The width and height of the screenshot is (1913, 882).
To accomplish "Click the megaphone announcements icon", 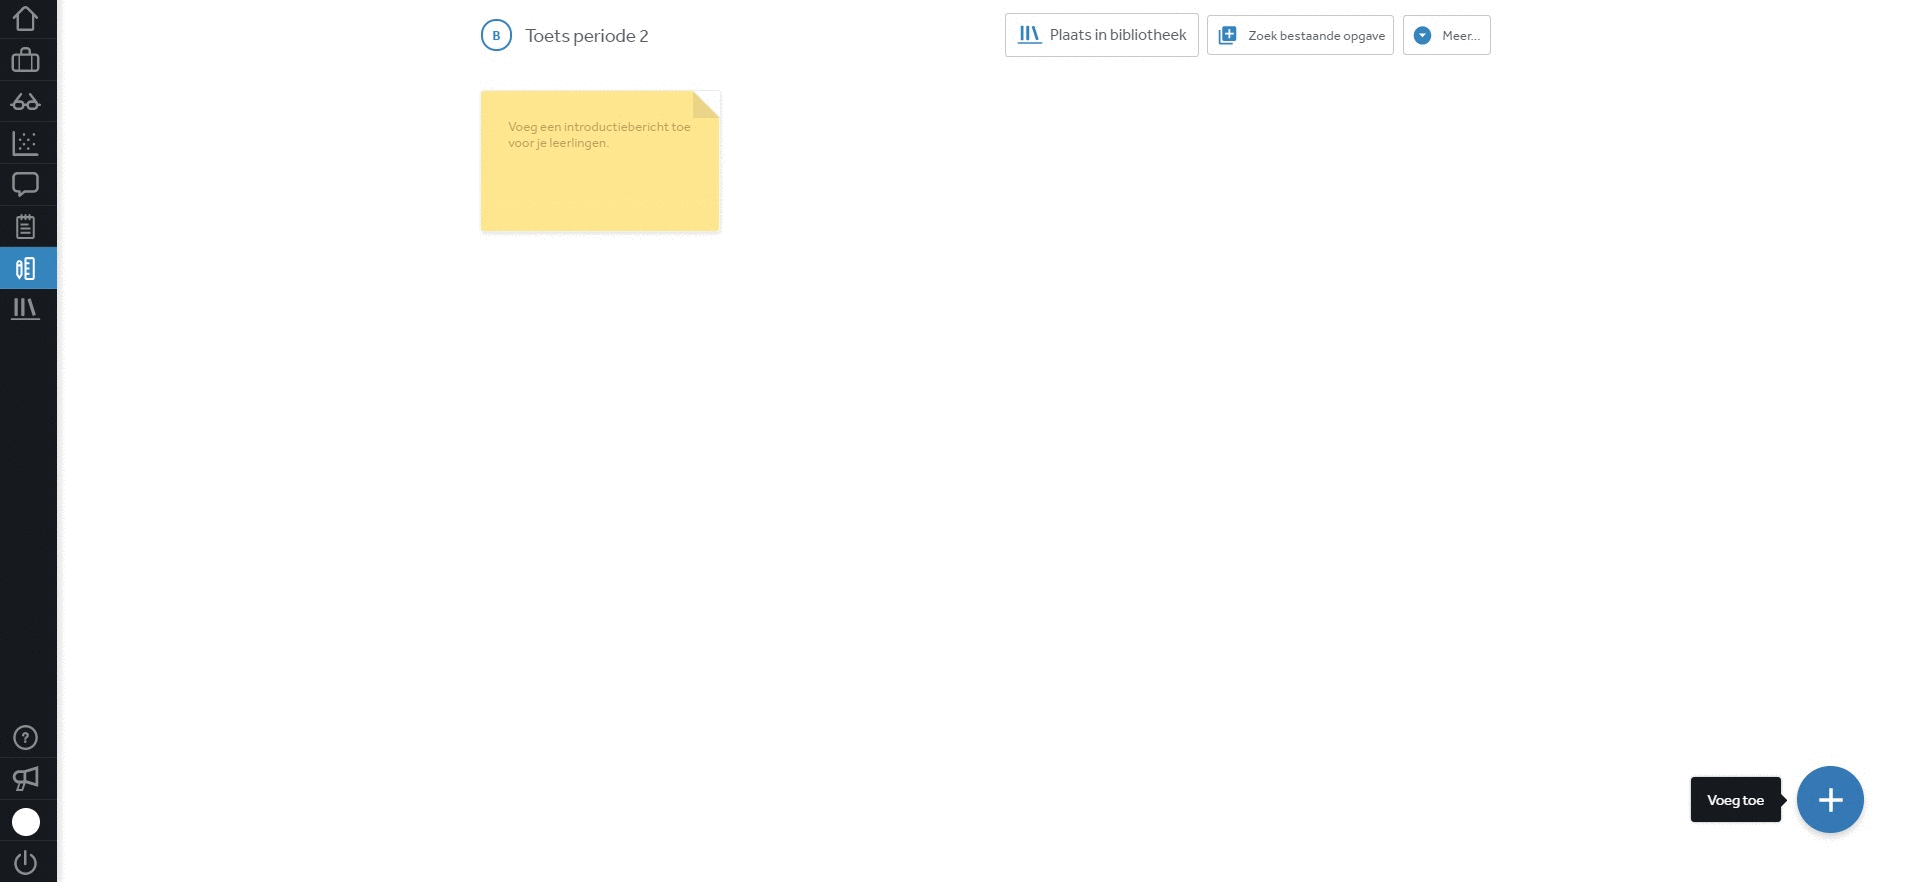I will (x=26, y=779).
